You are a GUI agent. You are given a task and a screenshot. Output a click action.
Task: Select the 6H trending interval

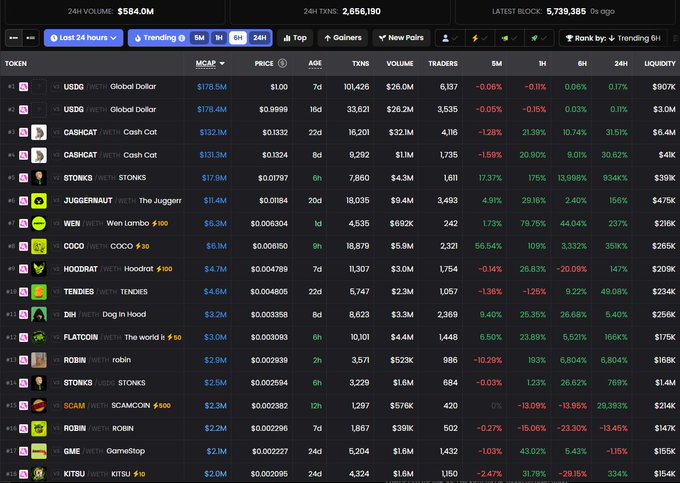click(x=238, y=38)
